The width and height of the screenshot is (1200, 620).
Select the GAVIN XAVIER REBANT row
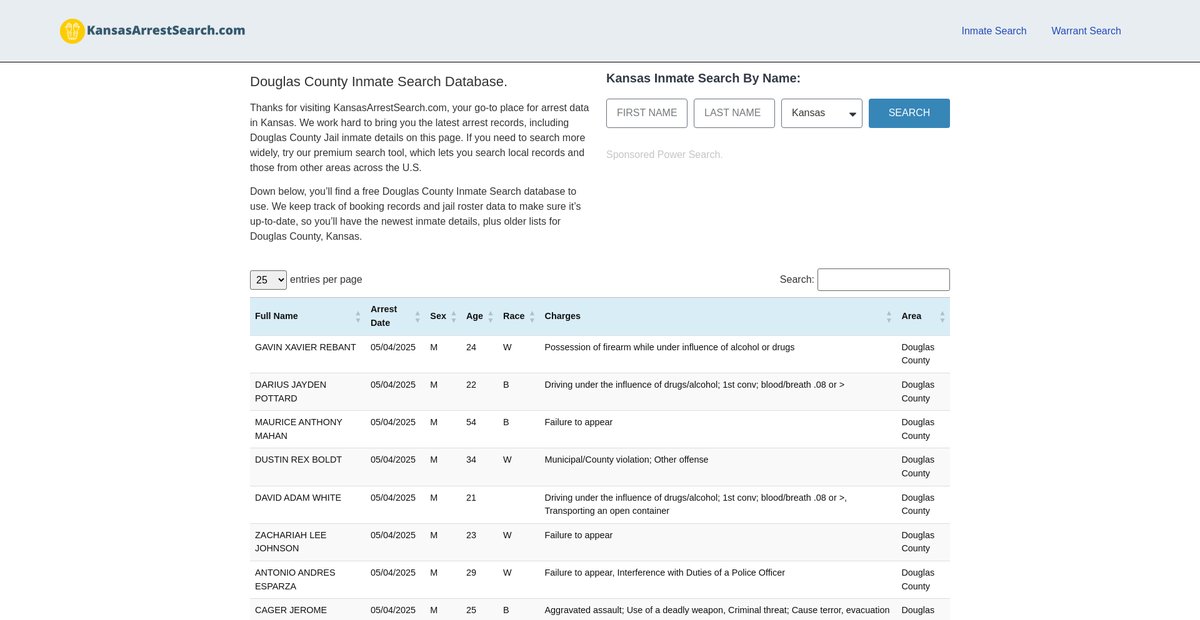(x=305, y=348)
